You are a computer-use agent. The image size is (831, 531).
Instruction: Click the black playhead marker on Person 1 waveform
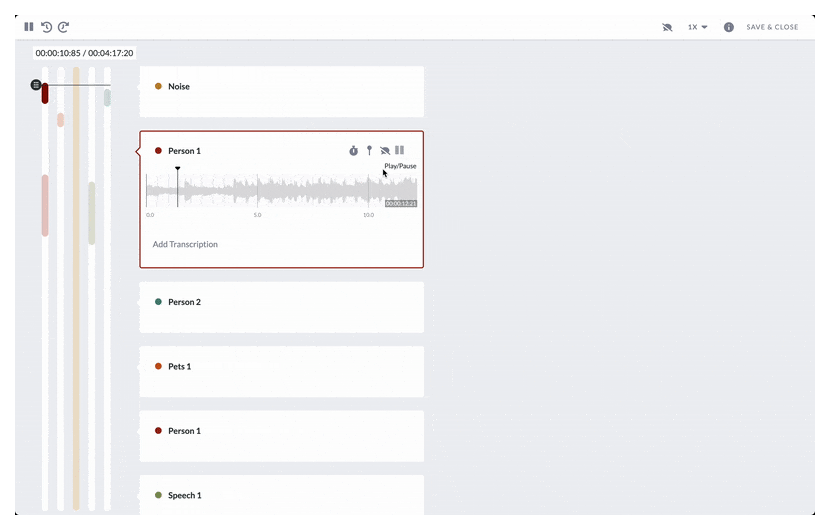(178, 171)
